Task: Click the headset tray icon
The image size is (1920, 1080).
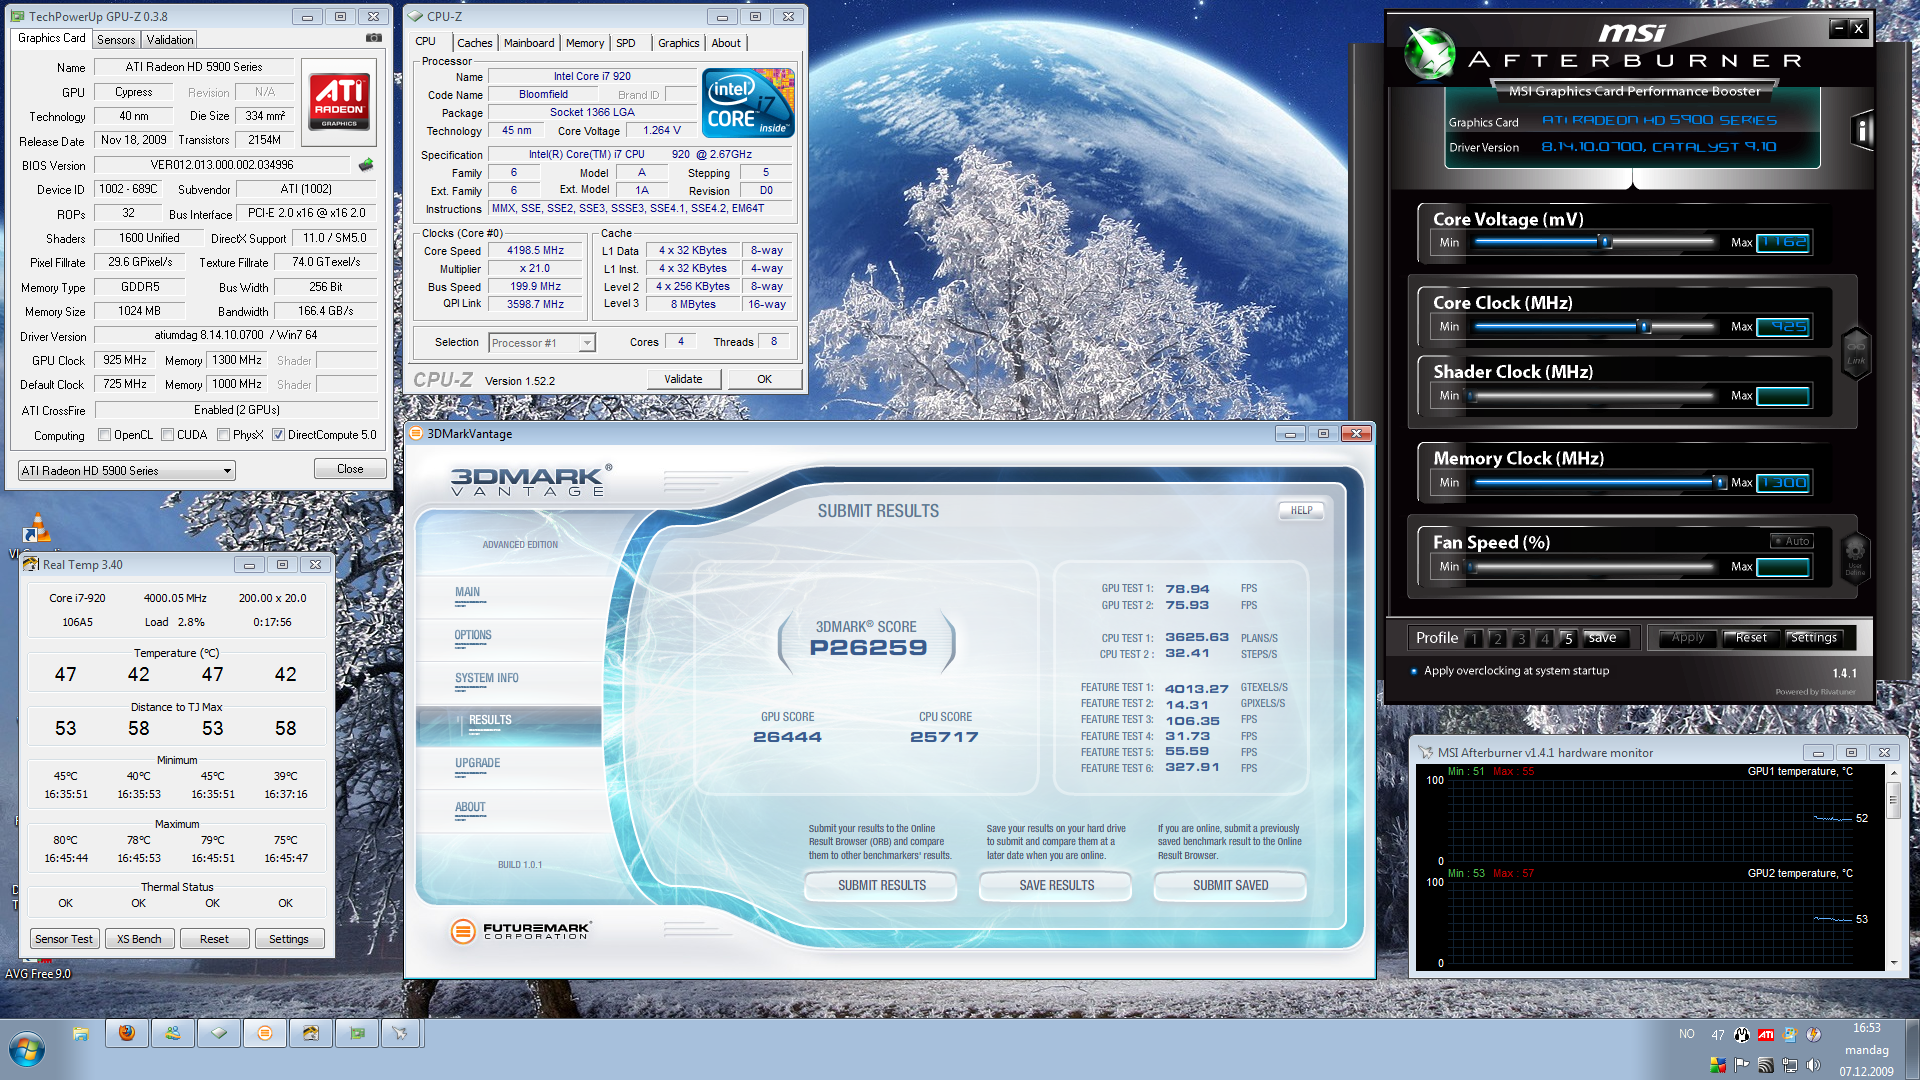Action: click(x=1742, y=1035)
